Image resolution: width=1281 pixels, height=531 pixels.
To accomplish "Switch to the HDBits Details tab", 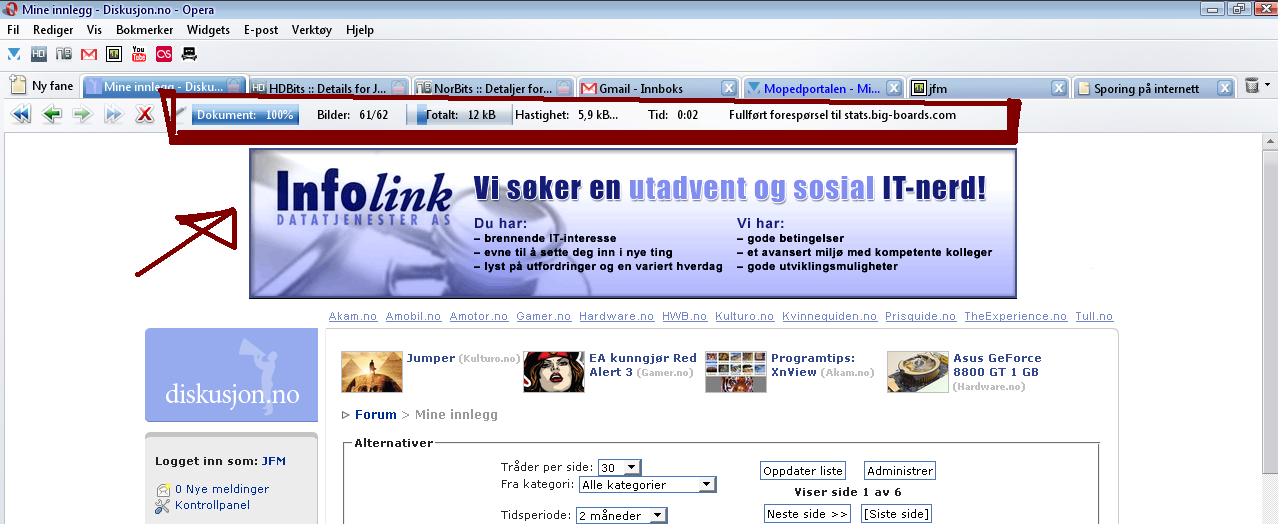I will (x=328, y=88).
